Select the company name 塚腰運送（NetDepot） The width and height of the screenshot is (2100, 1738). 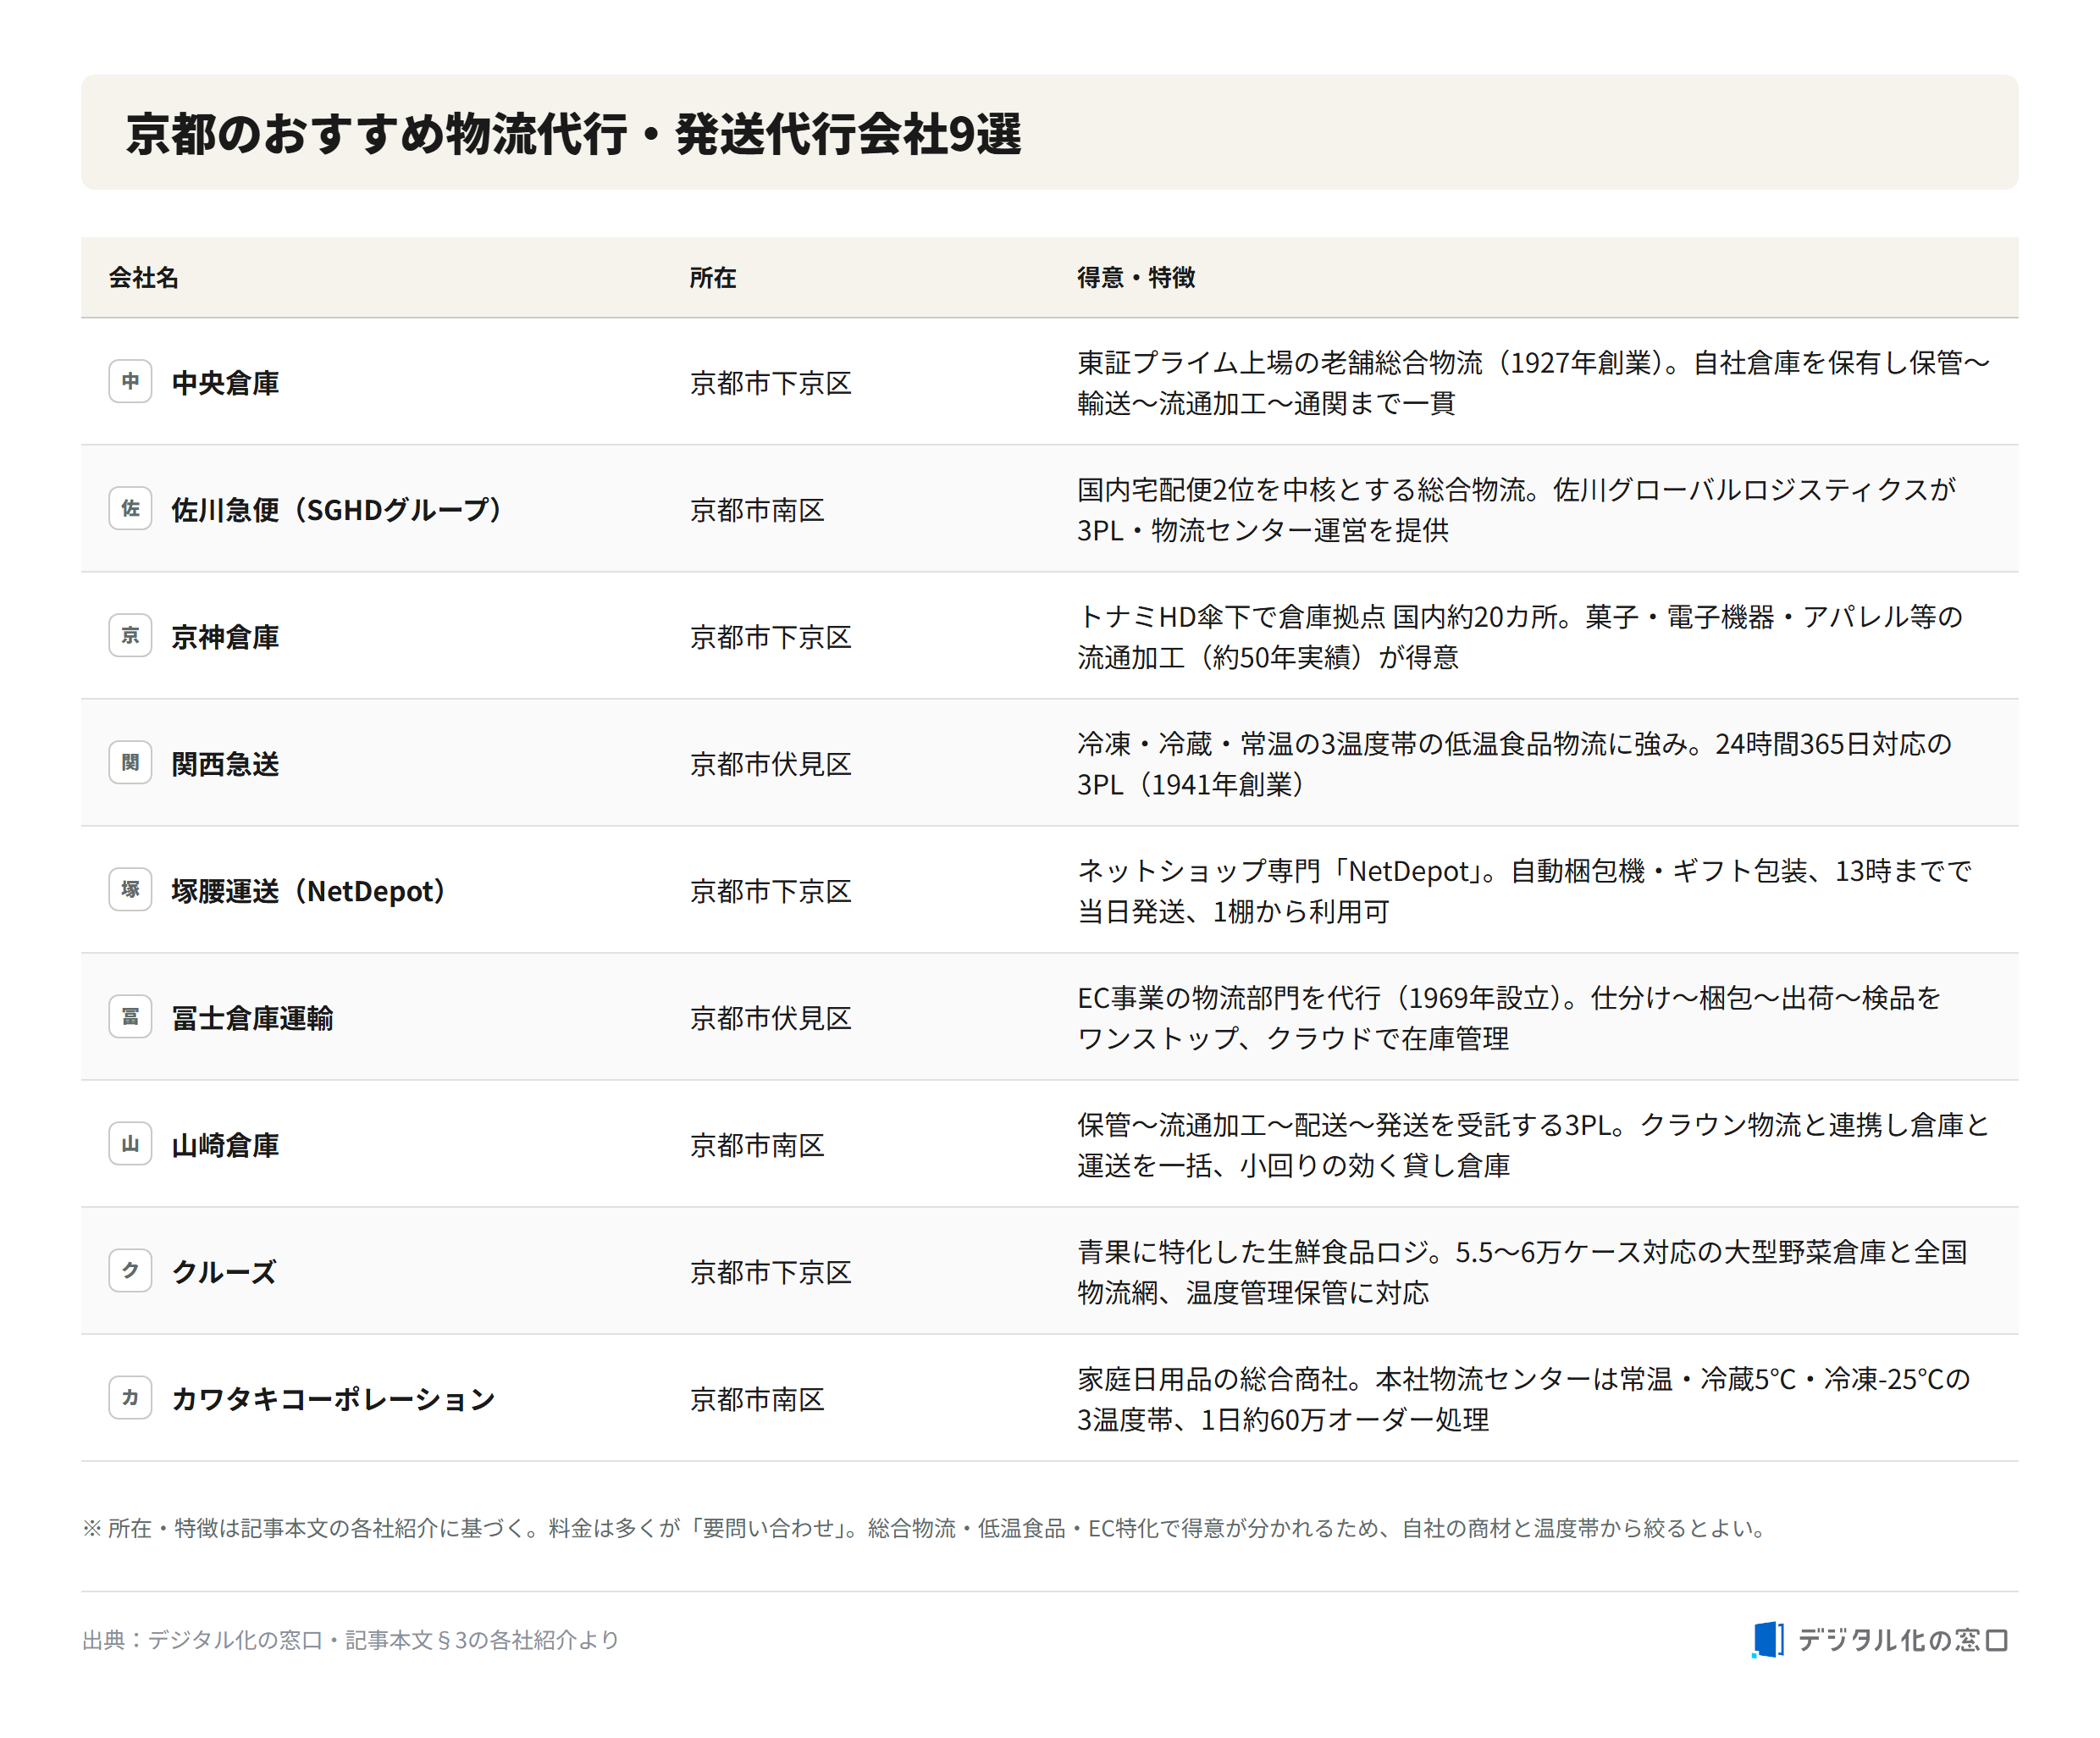pos(309,891)
